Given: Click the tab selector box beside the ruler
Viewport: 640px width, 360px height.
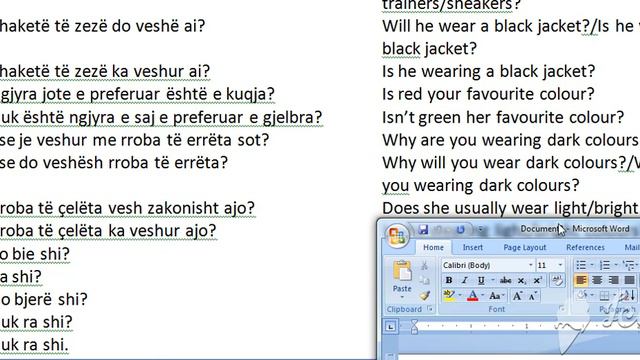Looking at the screenshot, I should (x=391, y=327).
